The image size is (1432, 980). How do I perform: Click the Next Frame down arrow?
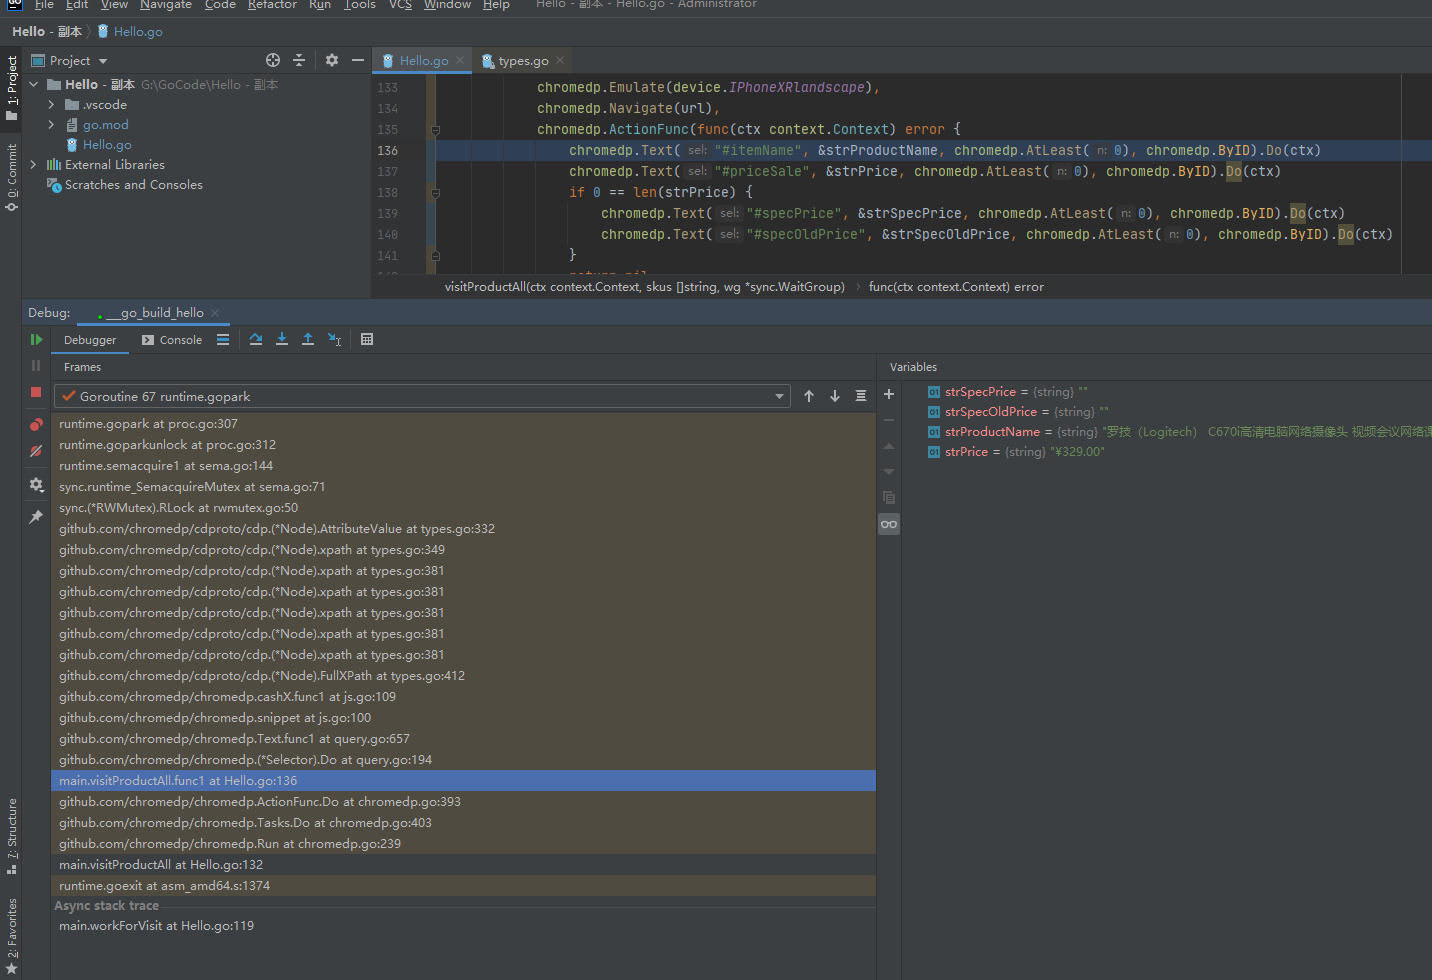(x=835, y=396)
